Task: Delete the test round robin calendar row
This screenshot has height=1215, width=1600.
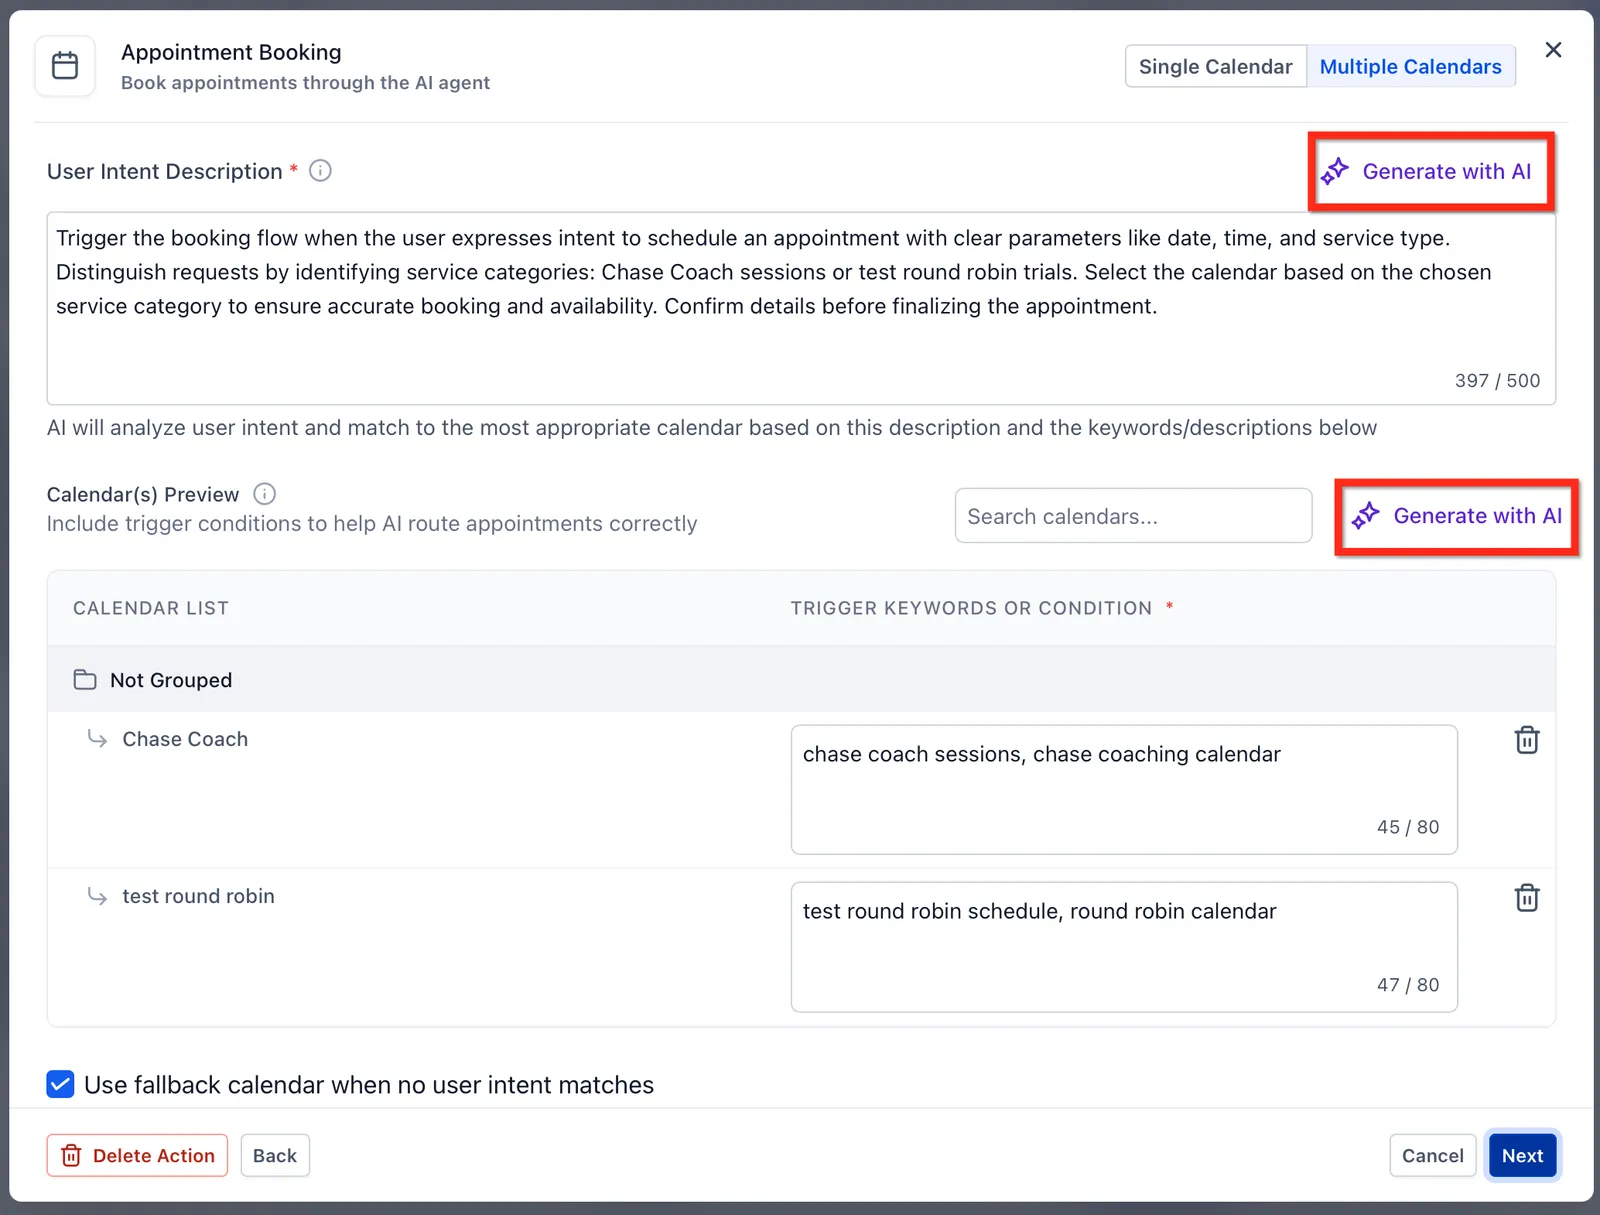Action: pyautogui.click(x=1527, y=898)
